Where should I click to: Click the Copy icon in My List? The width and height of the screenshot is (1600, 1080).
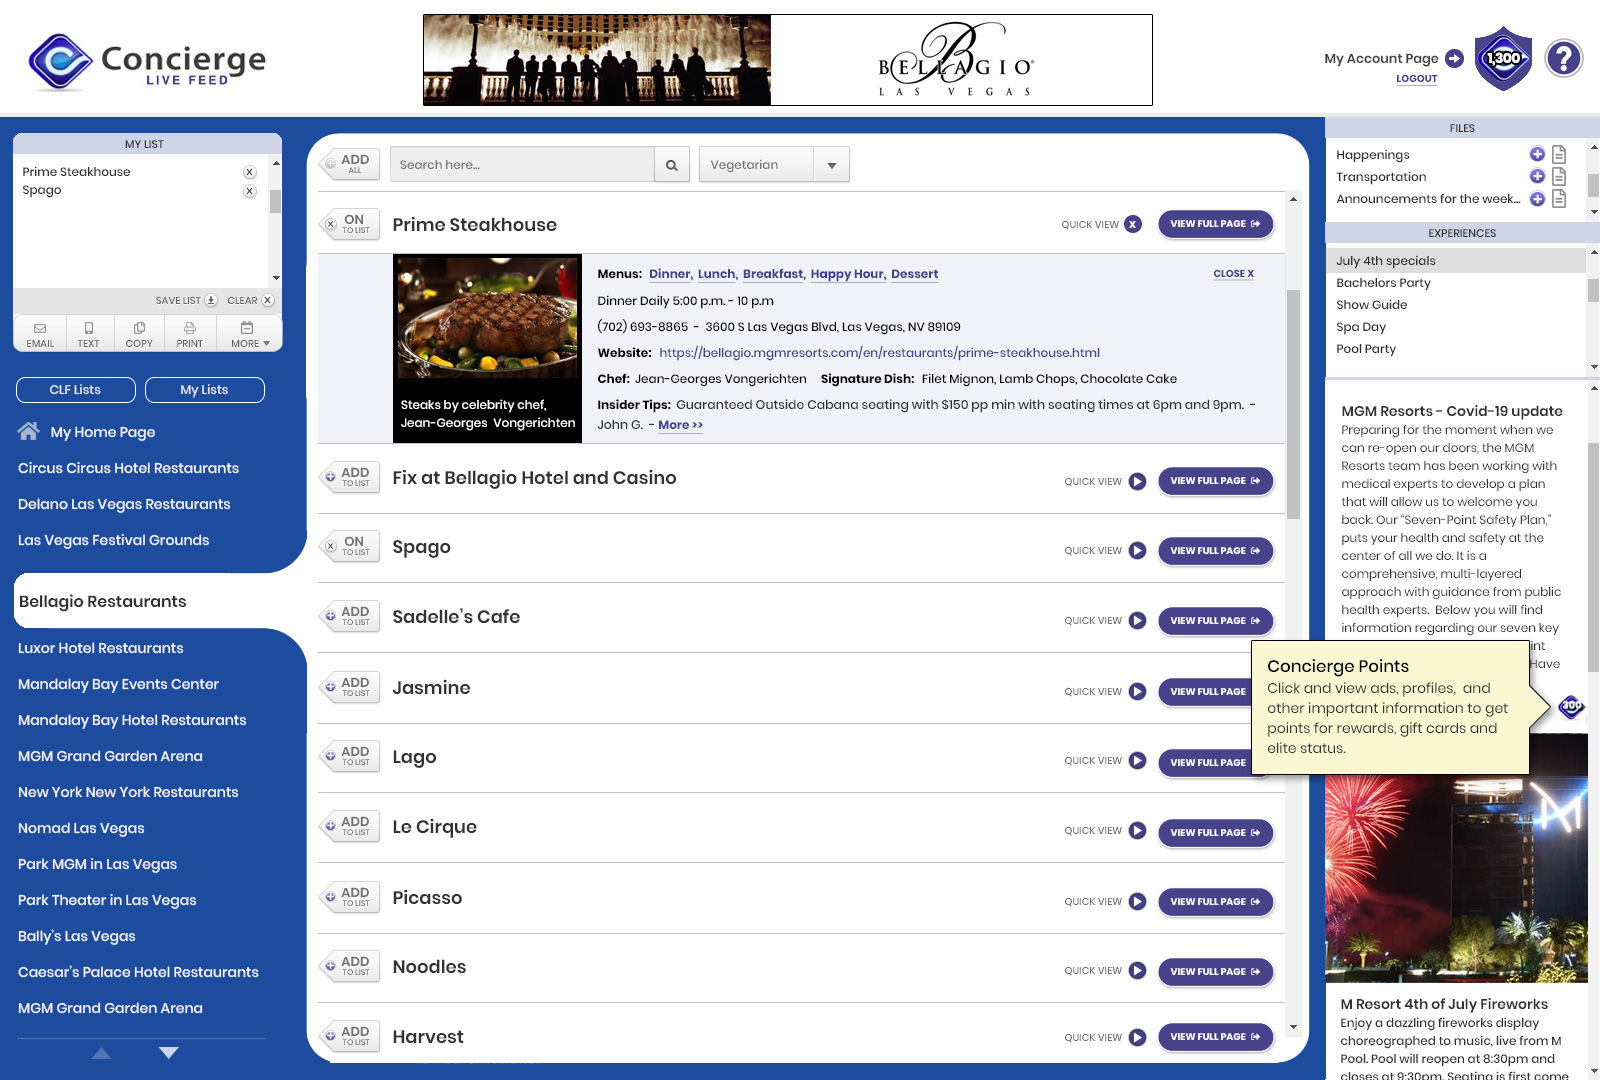click(139, 334)
